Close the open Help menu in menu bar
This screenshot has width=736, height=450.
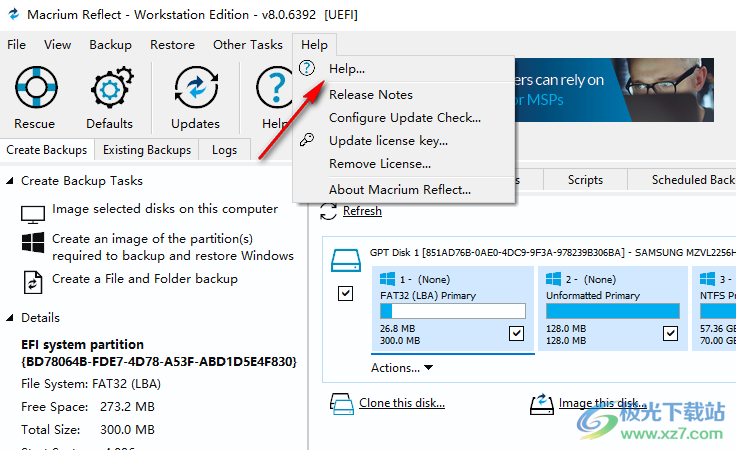click(x=314, y=45)
